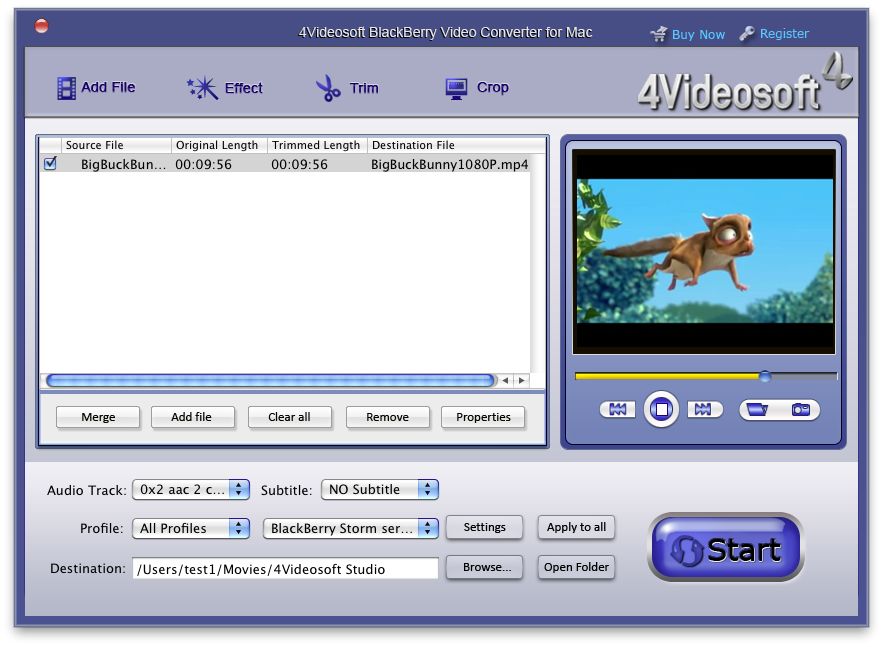Click the Add File toolbar label
Viewport: 883px width, 647px height.
(108, 87)
